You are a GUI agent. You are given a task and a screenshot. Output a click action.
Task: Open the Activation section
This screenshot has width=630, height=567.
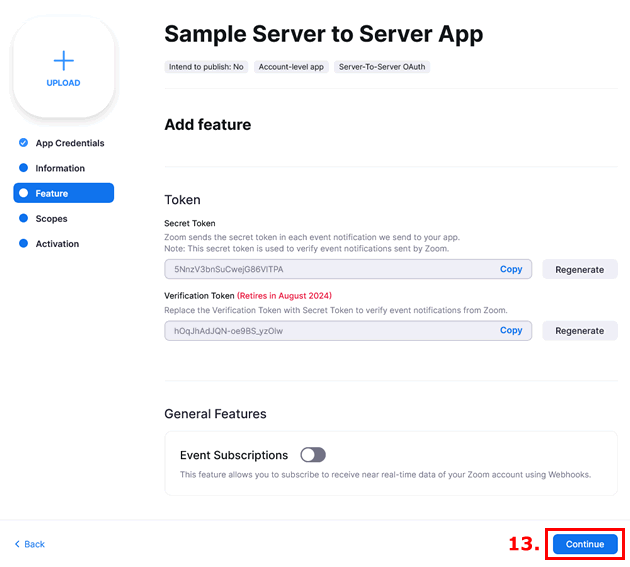point(57,244)
